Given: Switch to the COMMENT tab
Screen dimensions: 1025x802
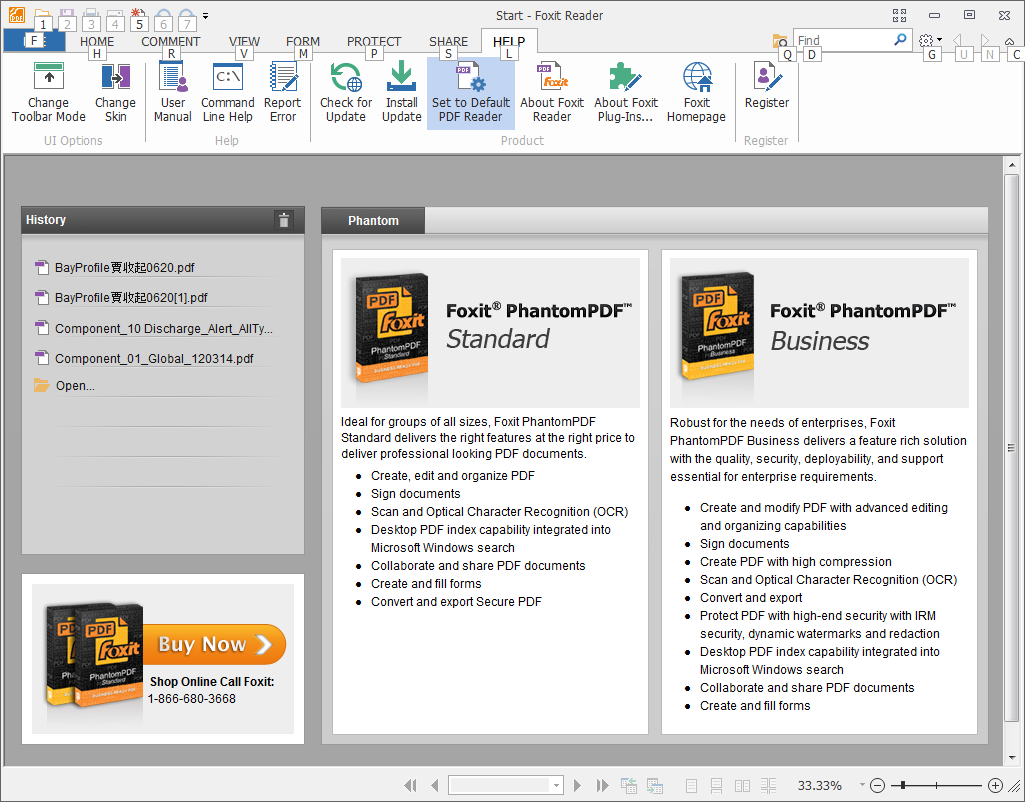Looking at the screenshot, I should tap(171, 41).
